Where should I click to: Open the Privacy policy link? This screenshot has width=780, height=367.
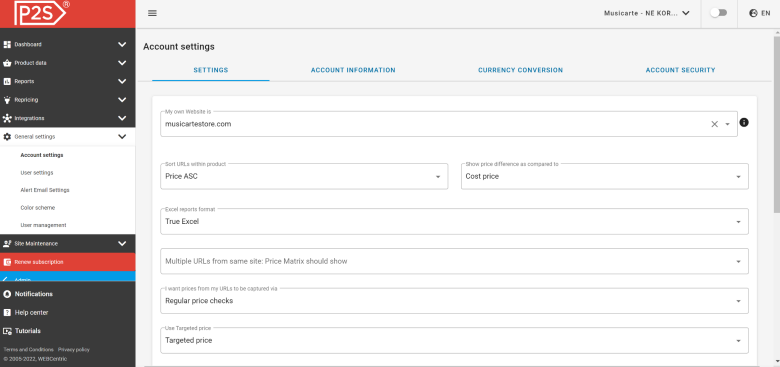click(x=74, y=350)
